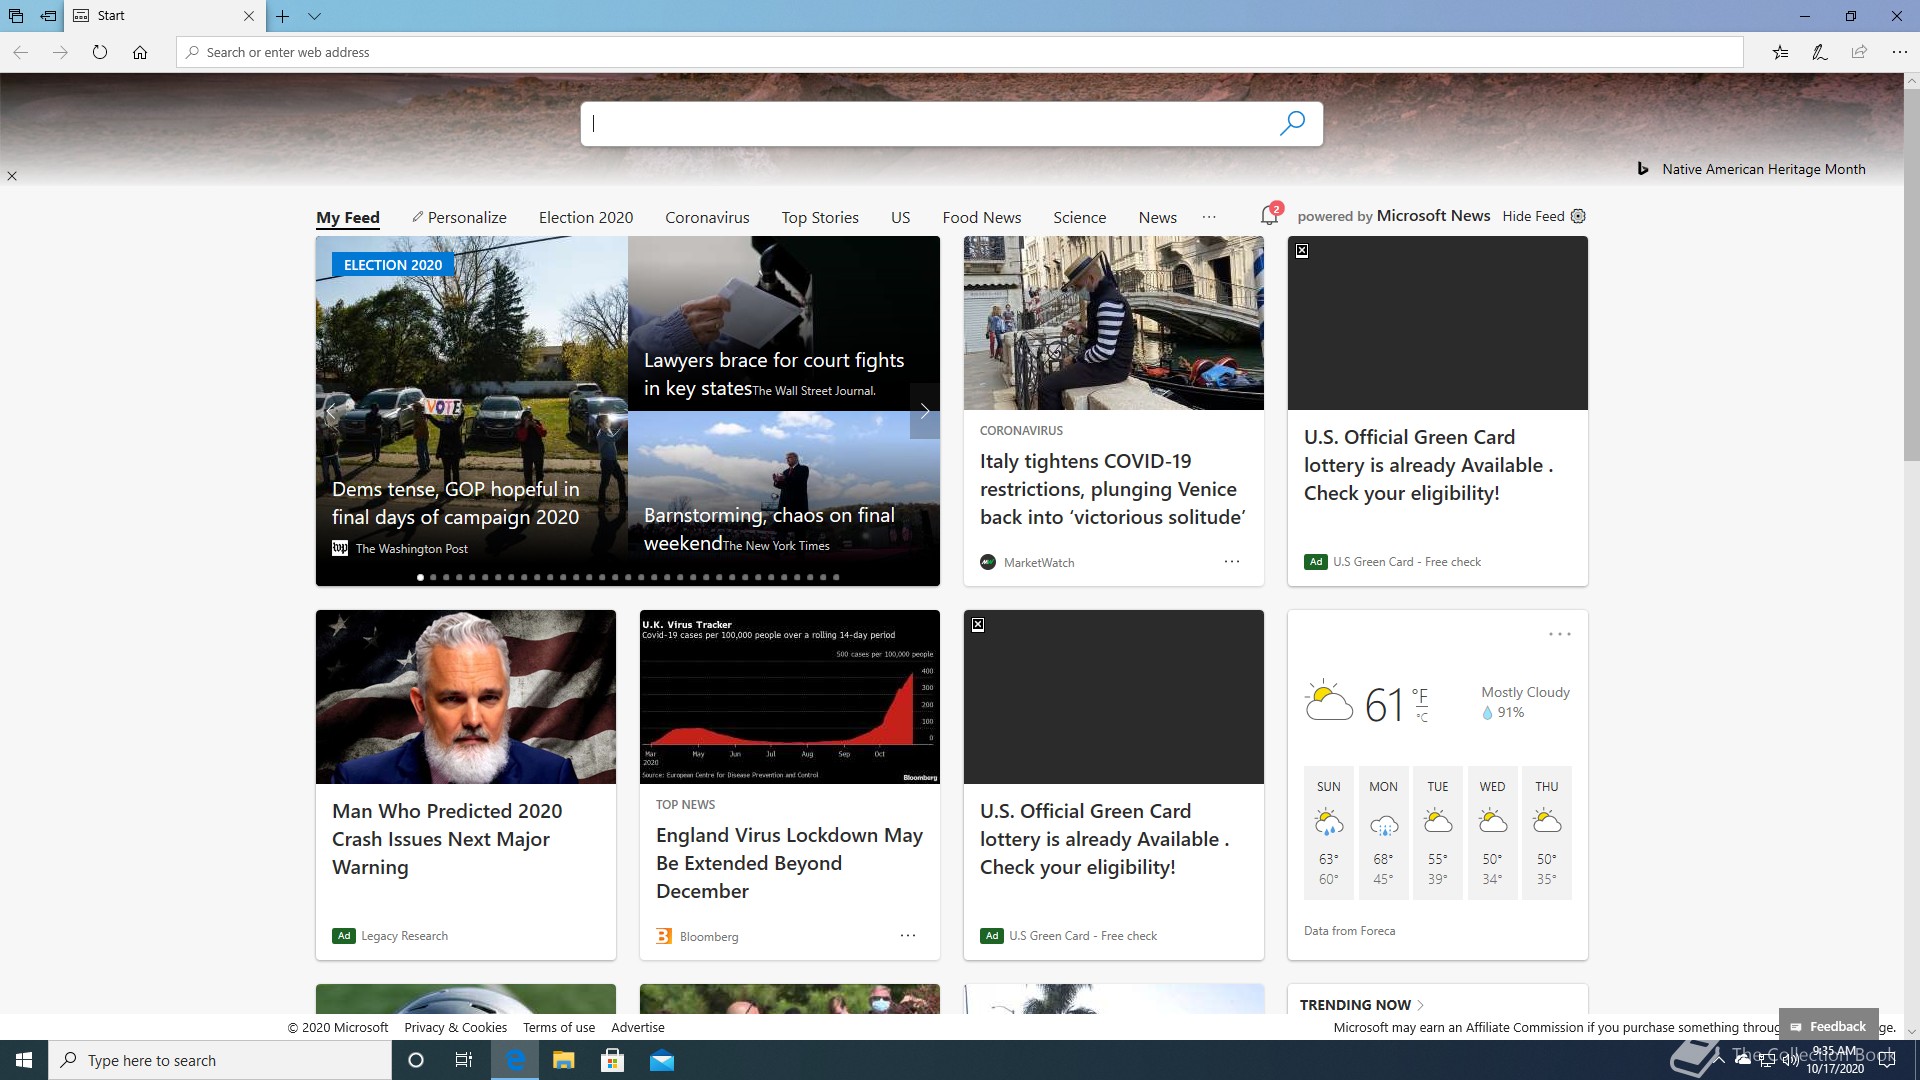Advance carousel with next arrow
1920x1080 pixels.
pyautogui.click(x=925, y=411)
